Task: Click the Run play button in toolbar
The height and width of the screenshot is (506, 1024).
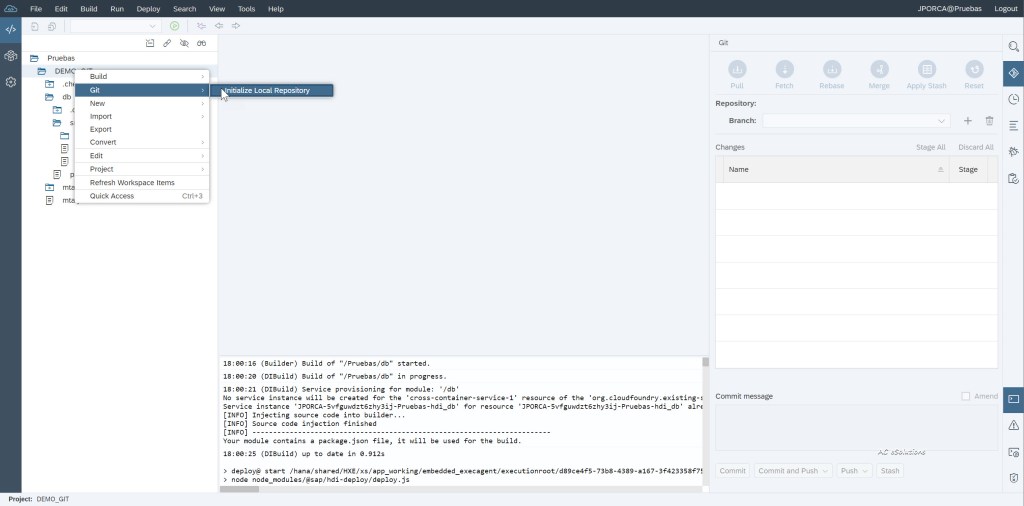Action: [x=175, y=26]
